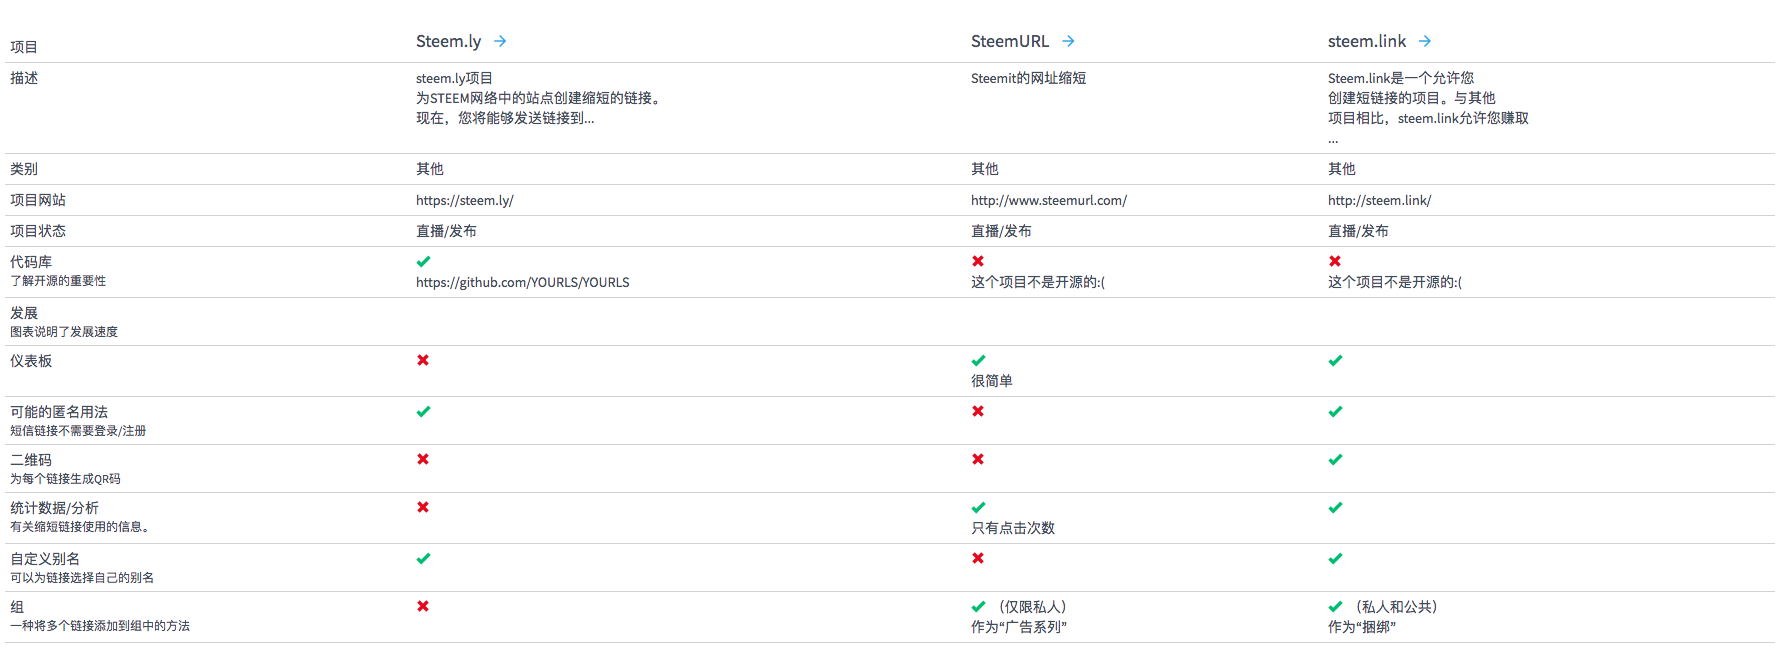Visit http://www.steemurl.com/ website link

coord(1049,200)
